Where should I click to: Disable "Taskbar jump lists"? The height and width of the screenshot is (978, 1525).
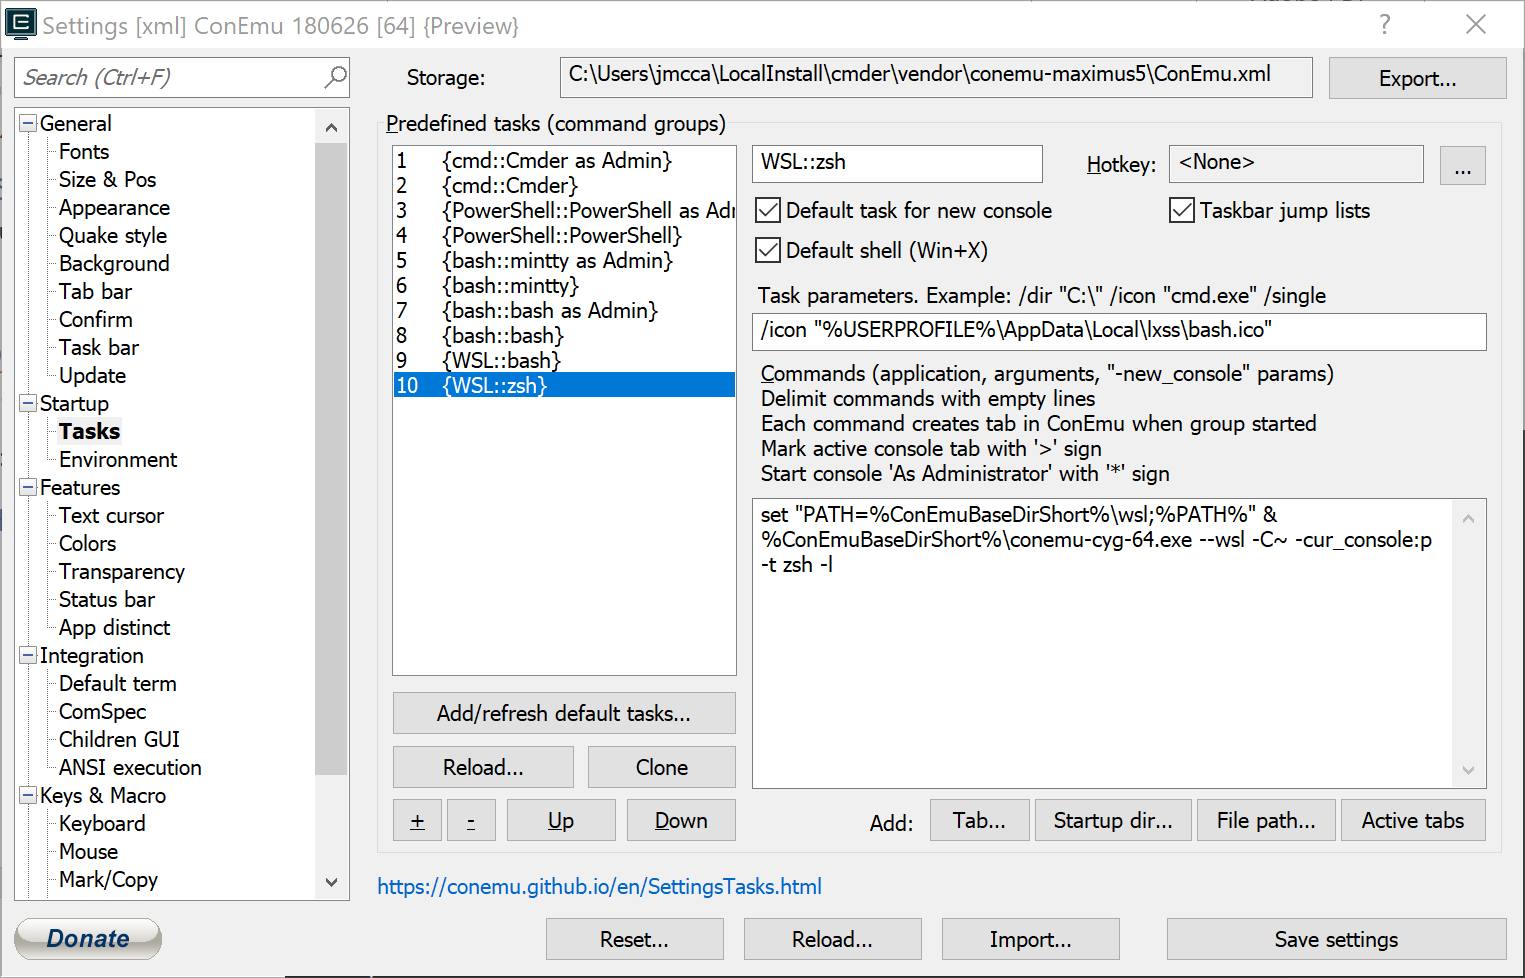(1182, 210)
